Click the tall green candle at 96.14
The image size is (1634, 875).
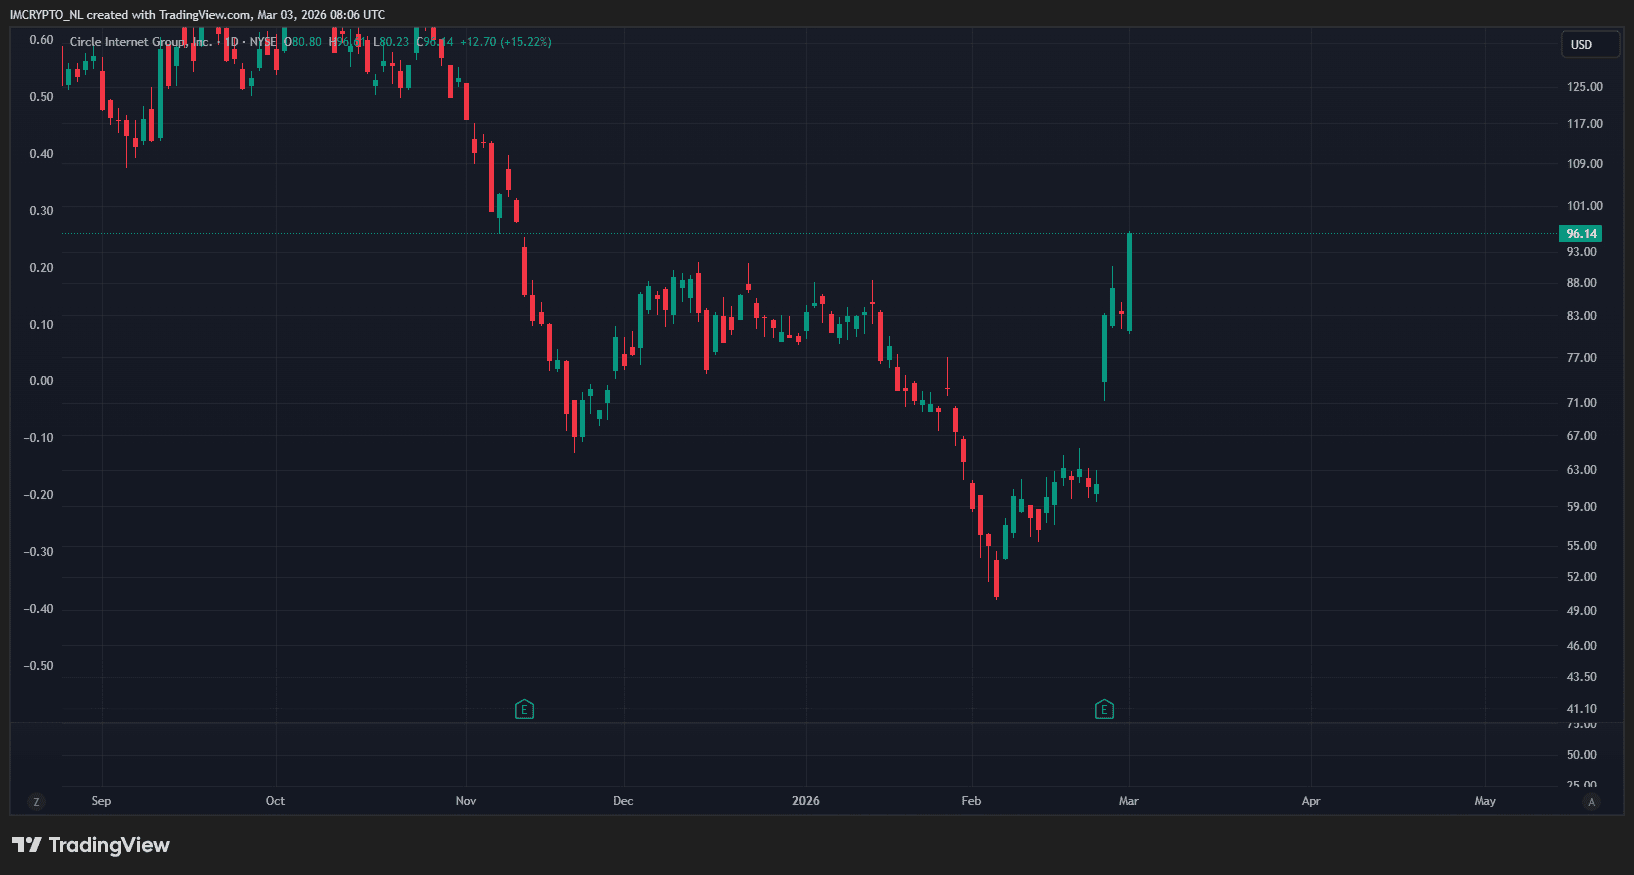(x=1129, y=280)
